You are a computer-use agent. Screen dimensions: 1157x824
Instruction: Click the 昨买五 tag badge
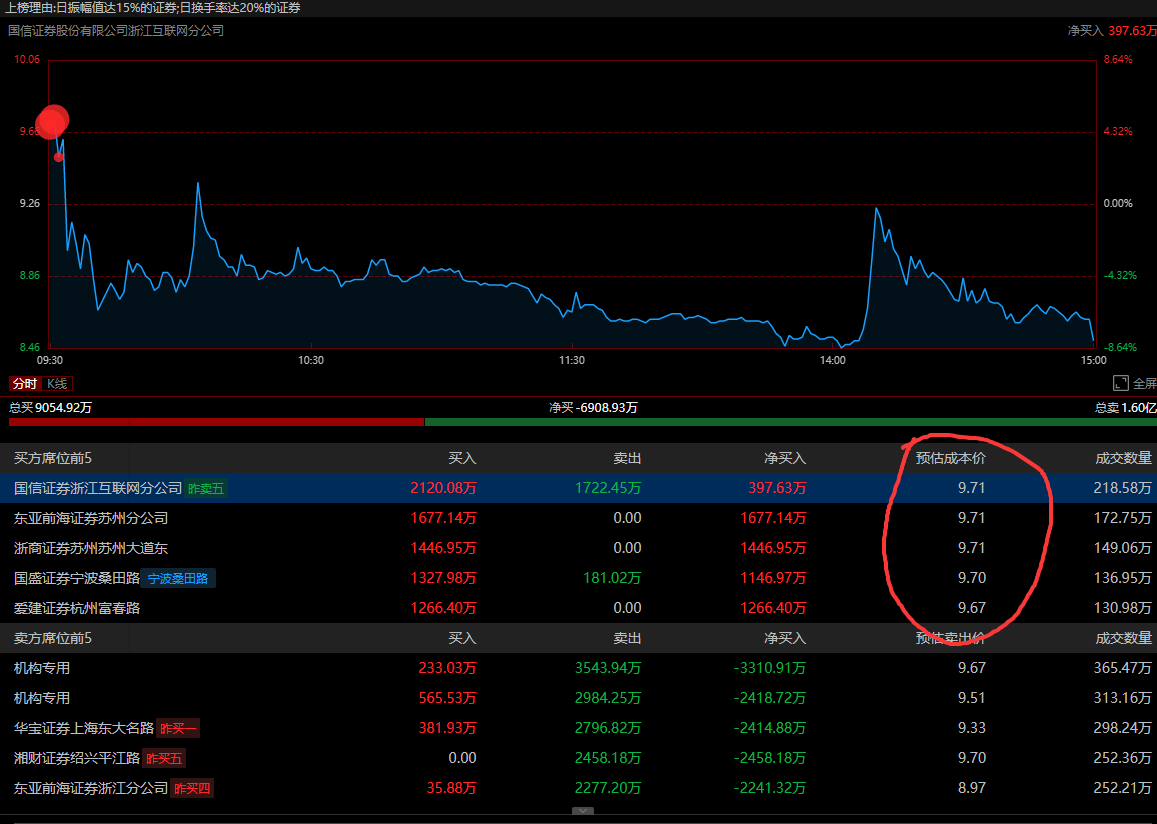164,758
